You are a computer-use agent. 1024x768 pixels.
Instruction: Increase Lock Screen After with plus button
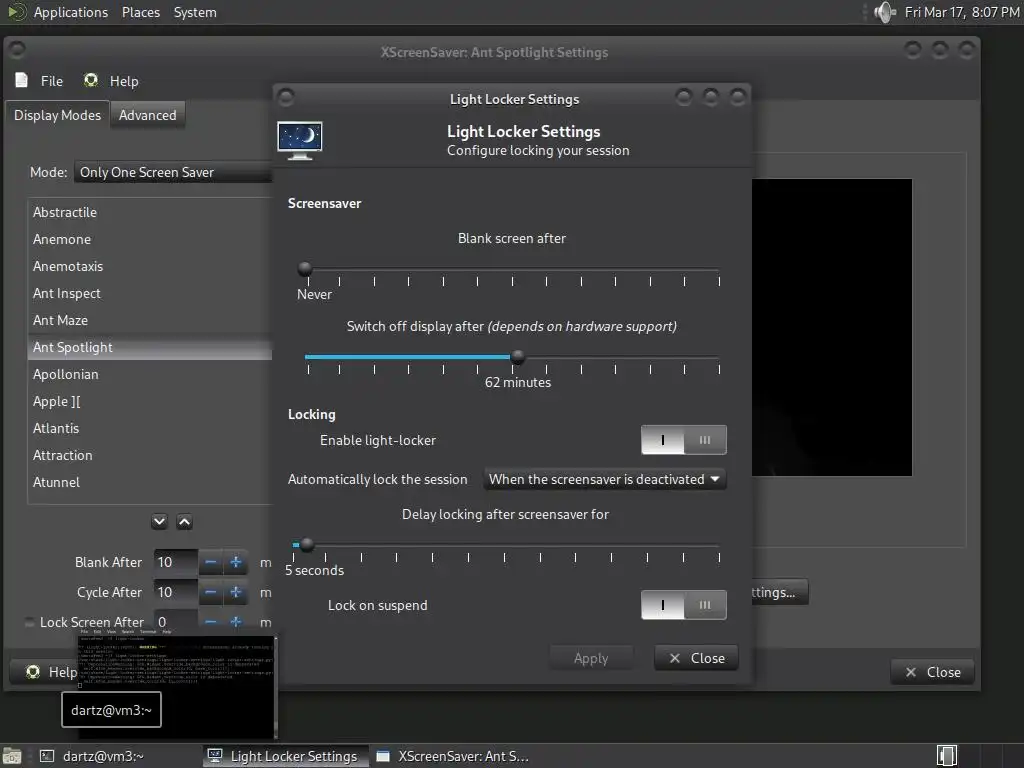point(236,622)
